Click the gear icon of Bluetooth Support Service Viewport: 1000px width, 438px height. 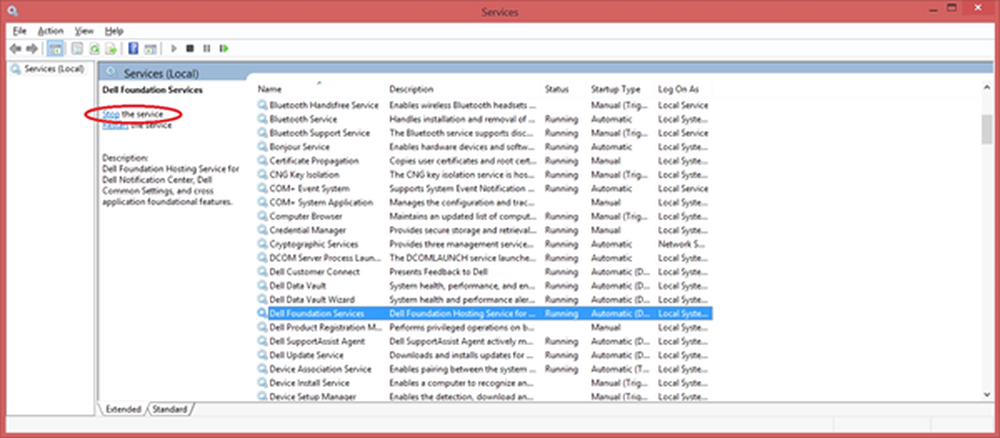pos(262,133)
